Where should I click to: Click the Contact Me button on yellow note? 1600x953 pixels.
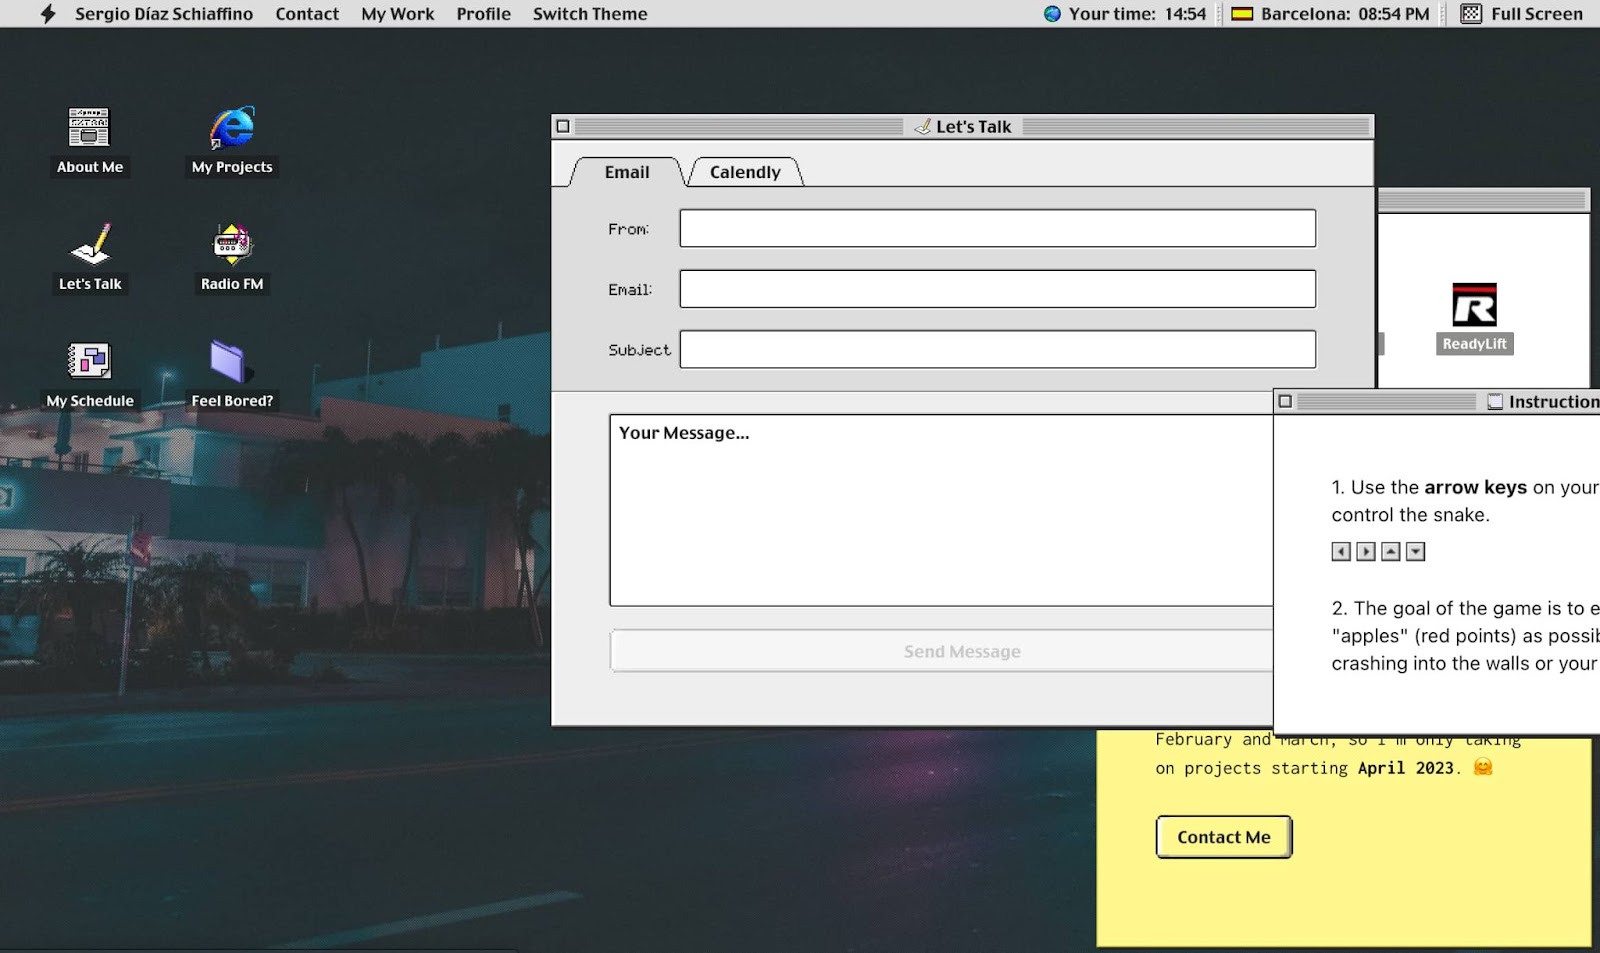point(1223,837)
